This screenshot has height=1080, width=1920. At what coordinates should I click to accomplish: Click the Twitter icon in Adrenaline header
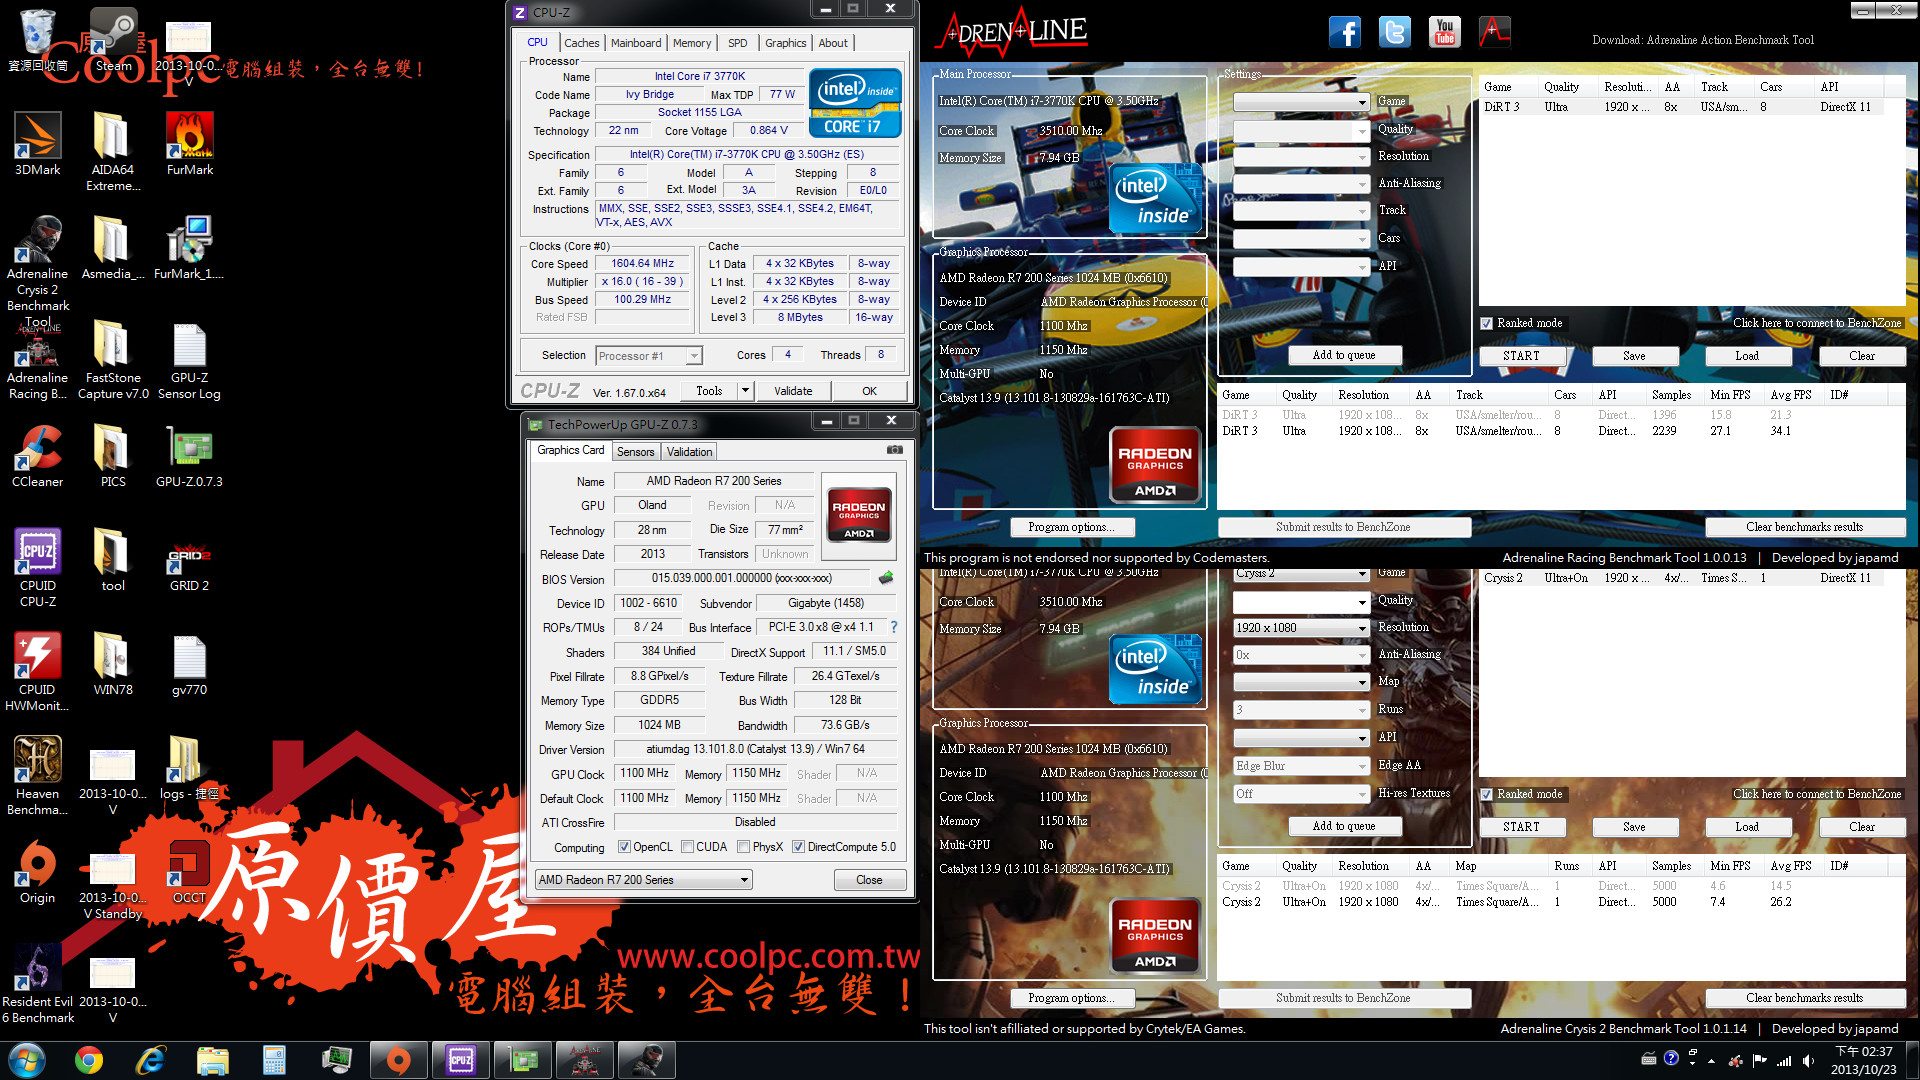pyautogui.click(x=1394, y=32)
